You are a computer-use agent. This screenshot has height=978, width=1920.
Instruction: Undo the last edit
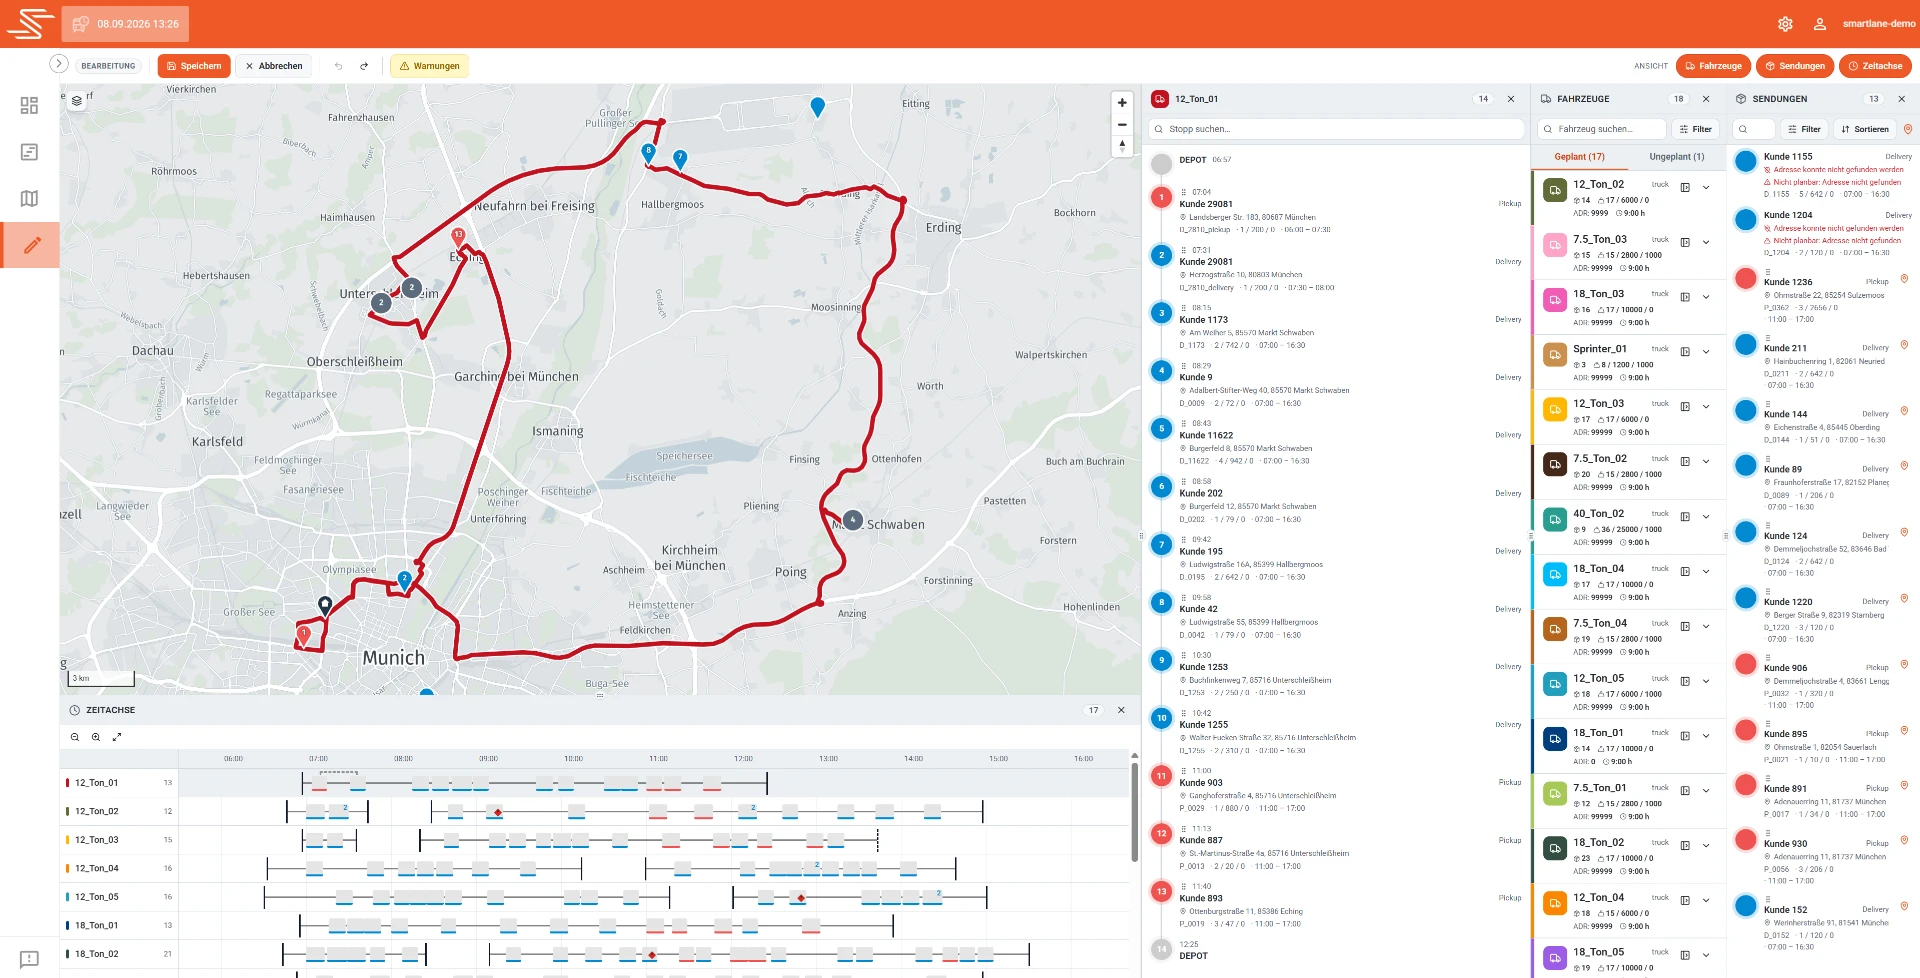(x=339, y=66)
